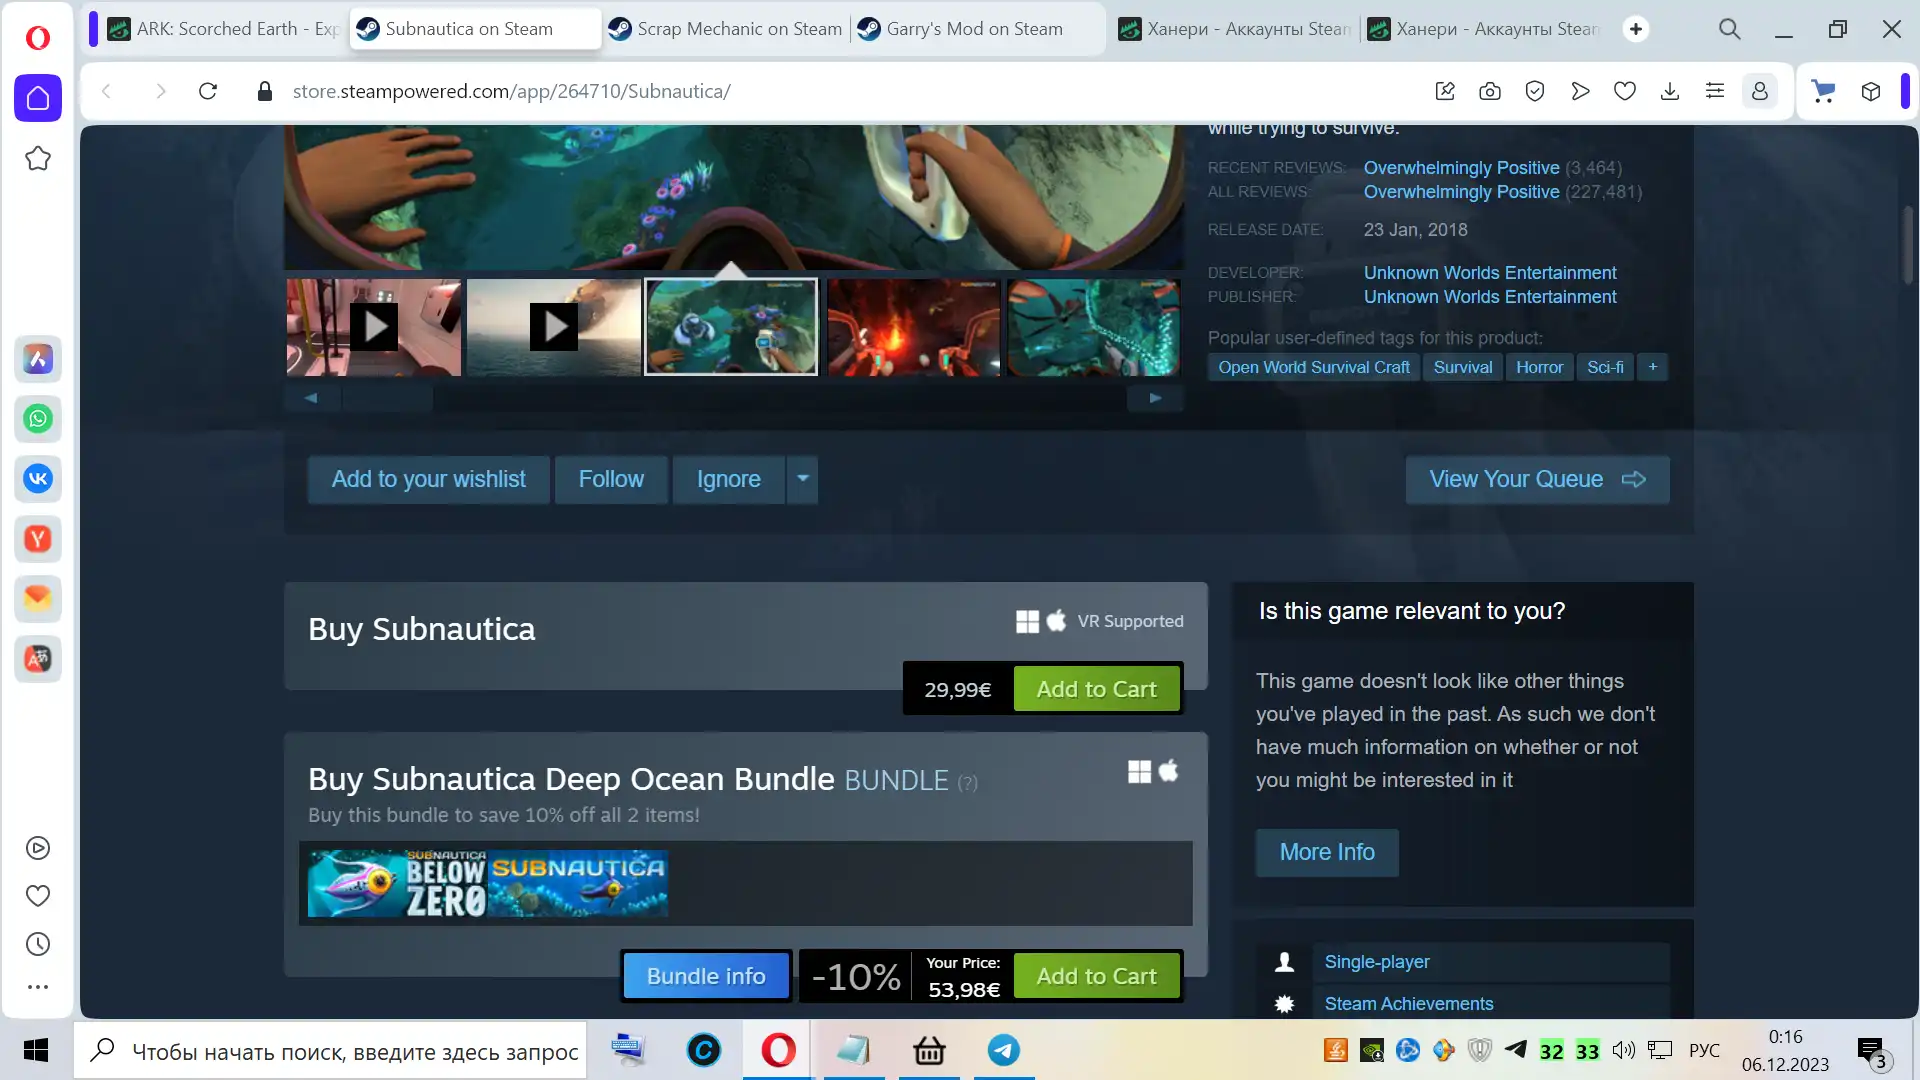Open the recent reviews Overwhelmingly Positive link
Viewport: 1920px width, 1080px height.
(1462, 168)
